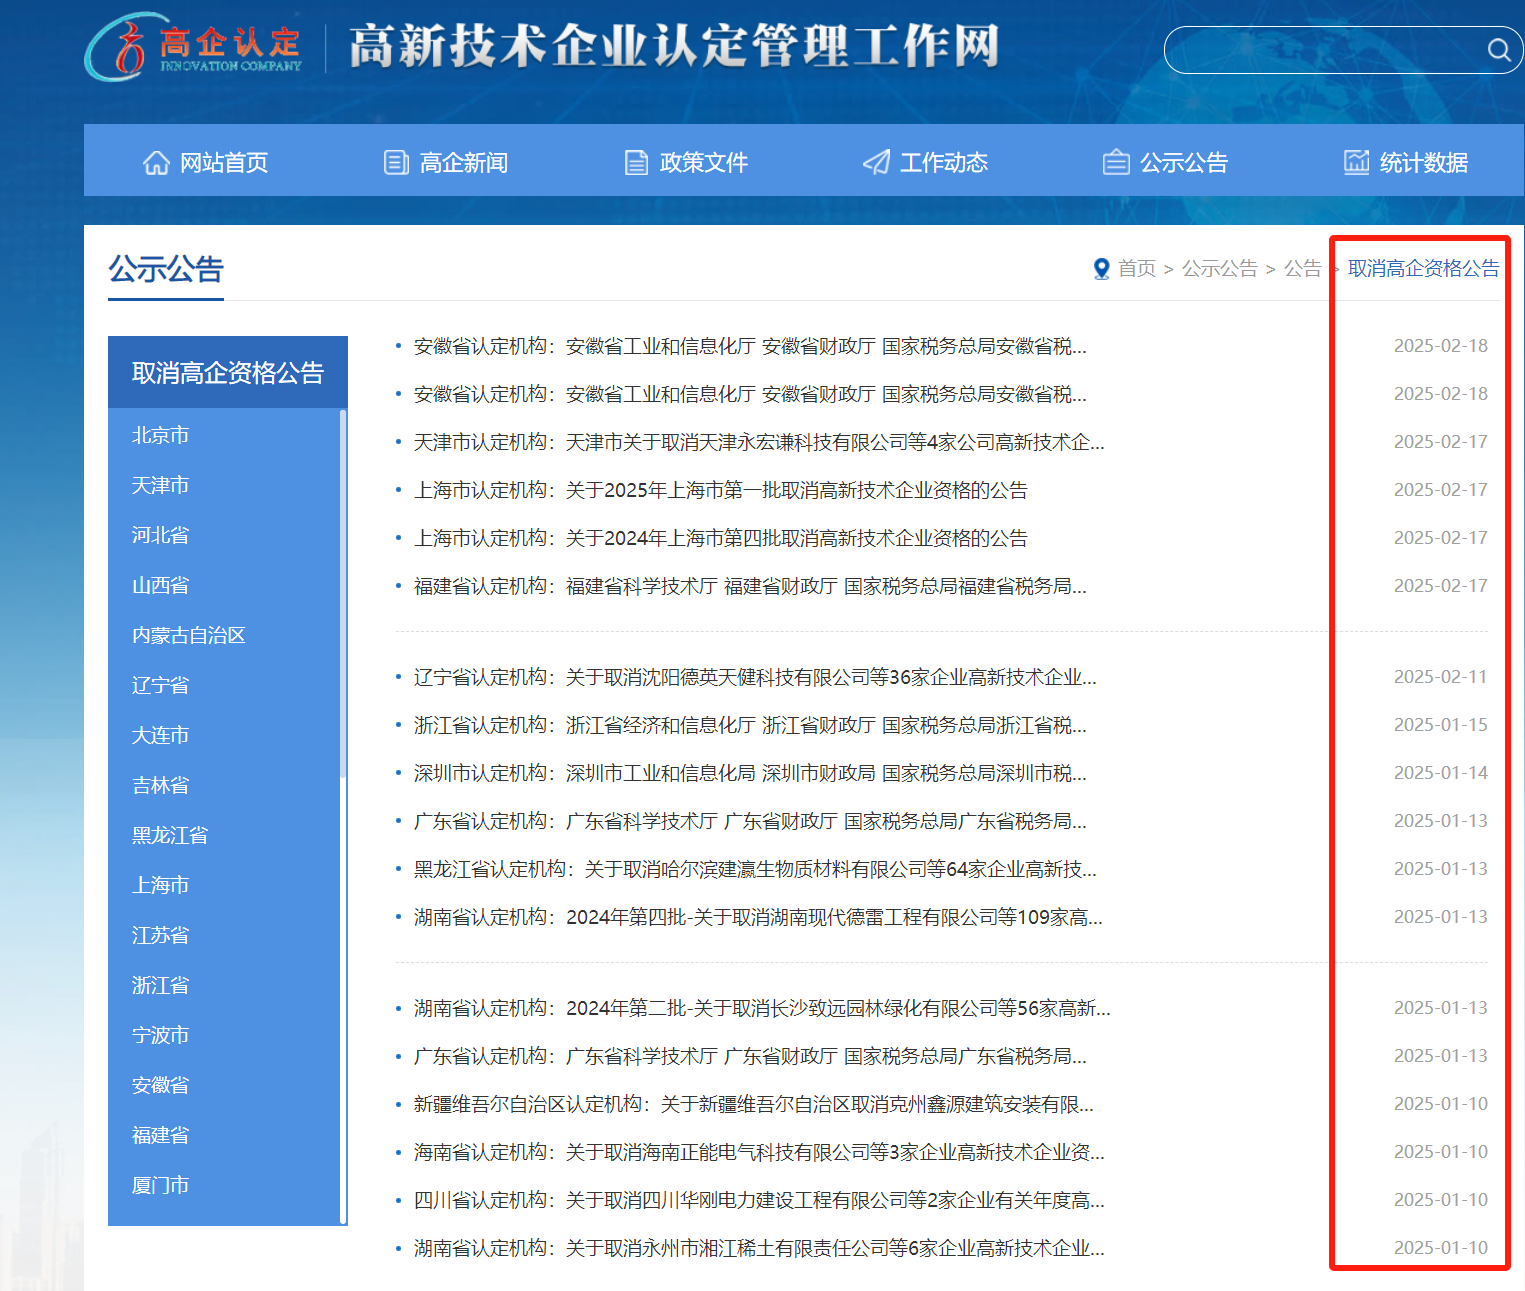Go to 公告 in breadcrumb
The width and height of the screenshot is (1525, 1291).
tap(1303, 268)
